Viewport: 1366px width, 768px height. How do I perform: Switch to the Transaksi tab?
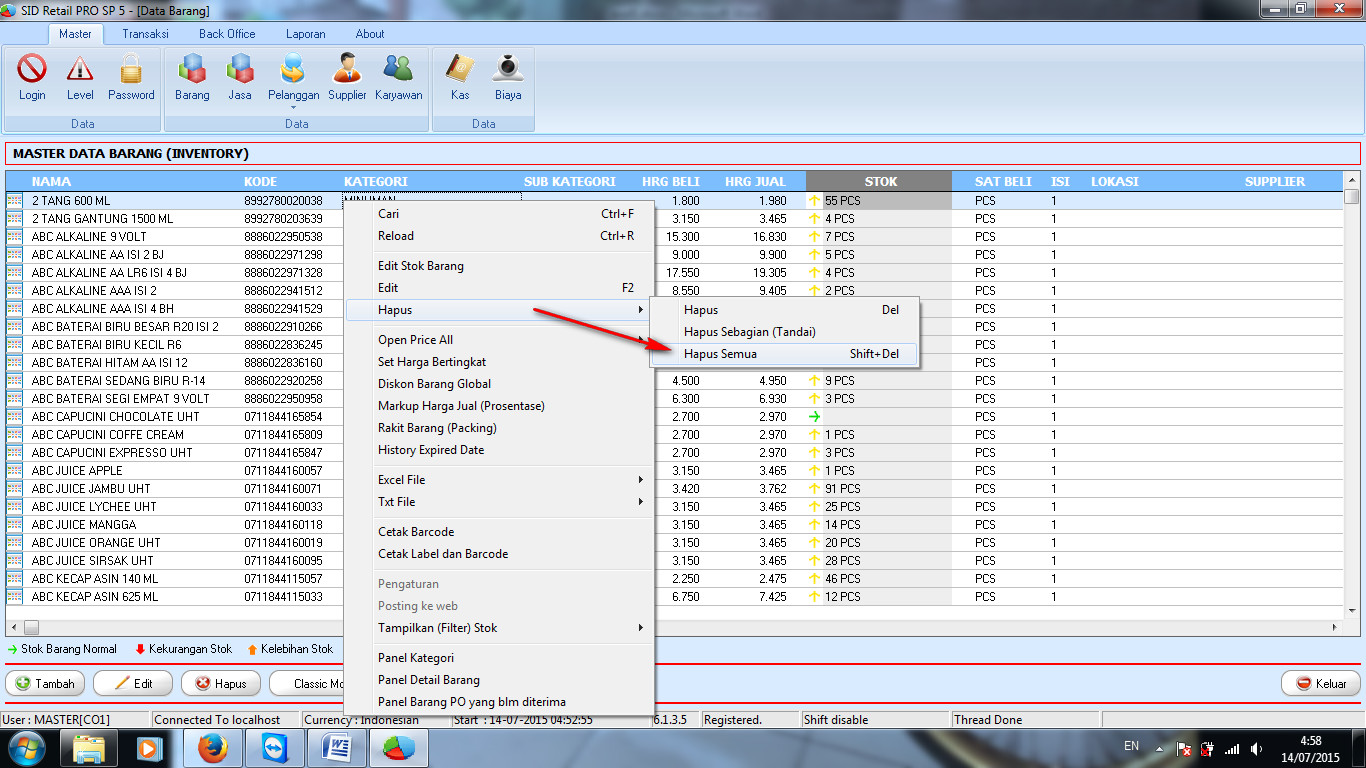pyautogui.click(x=149, y=33)
